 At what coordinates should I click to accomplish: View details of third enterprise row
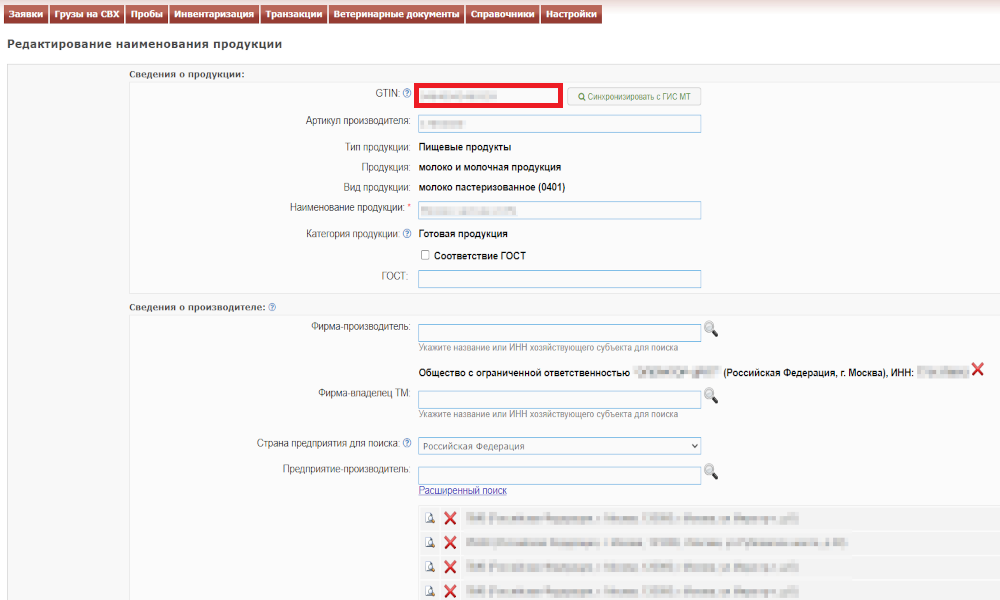[430, 567]
